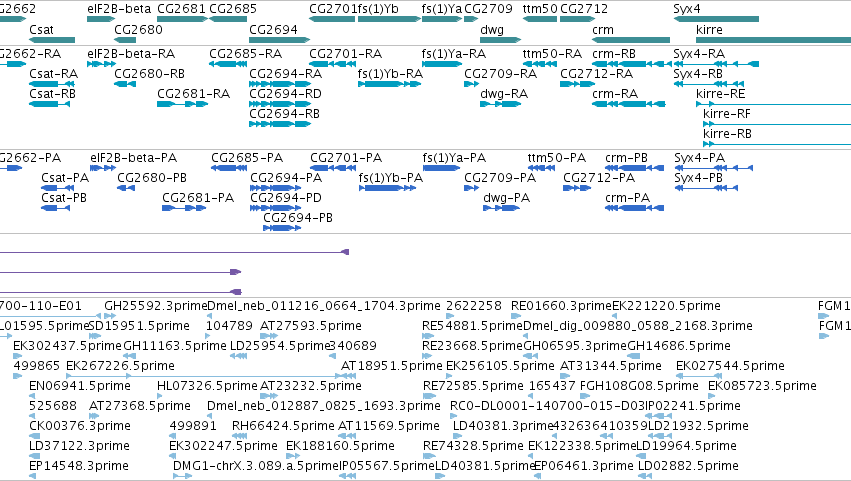Click the Csat-PA protein label
Viewport: 851px width, 481px height.
[x=65, y=178]
